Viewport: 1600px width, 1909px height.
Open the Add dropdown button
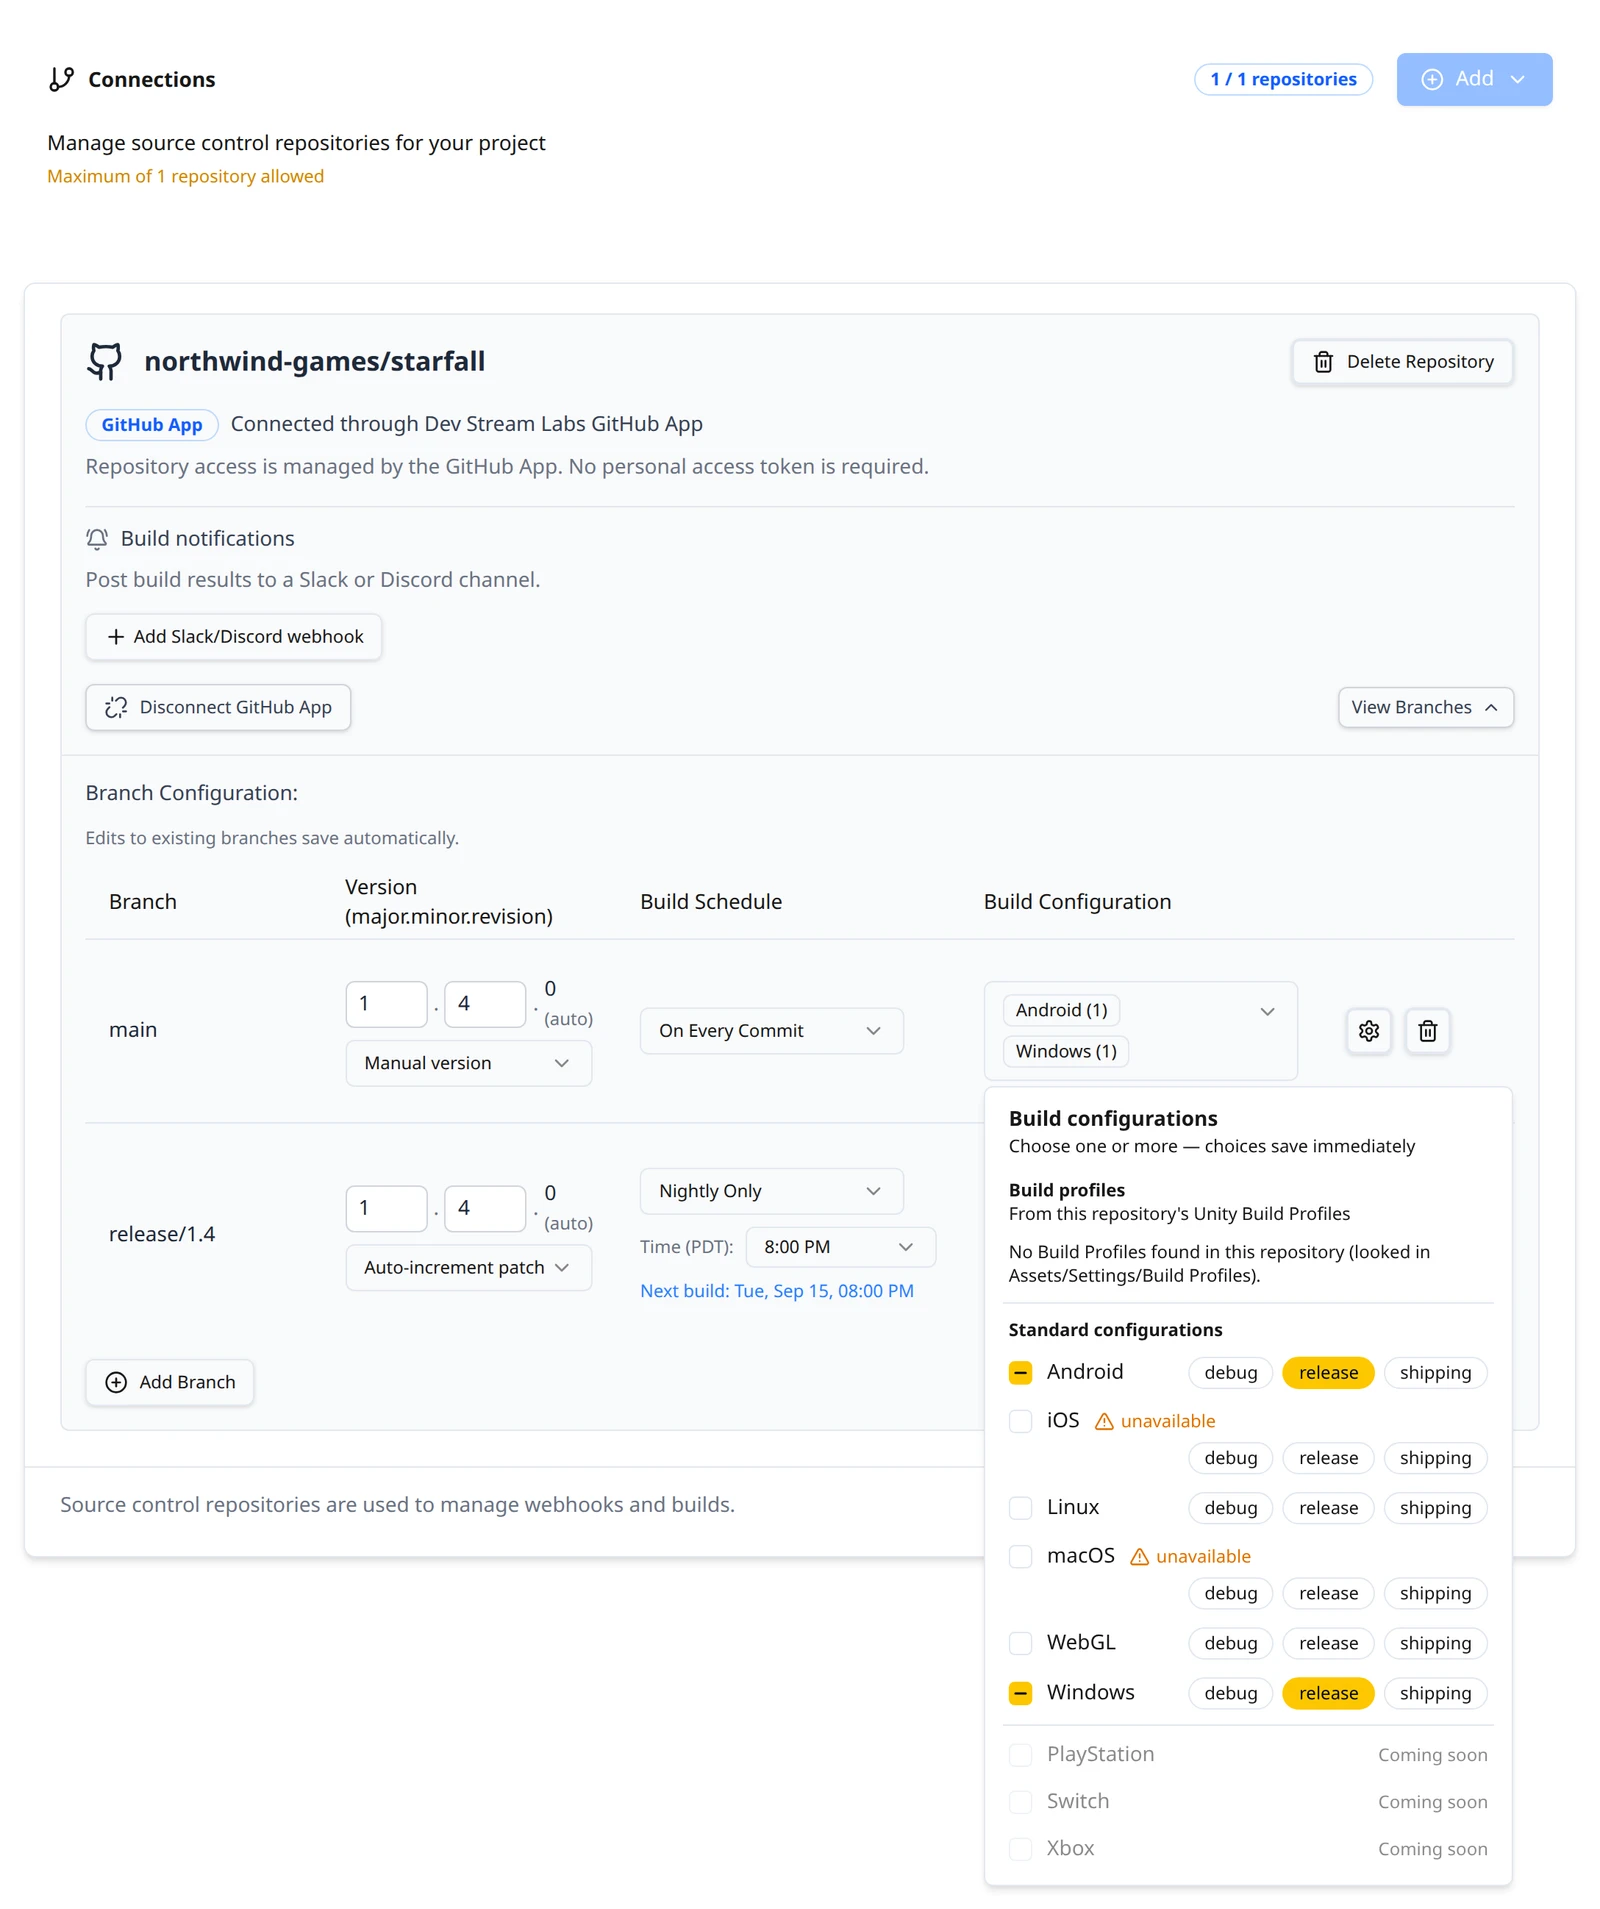tap(1474, 79)
